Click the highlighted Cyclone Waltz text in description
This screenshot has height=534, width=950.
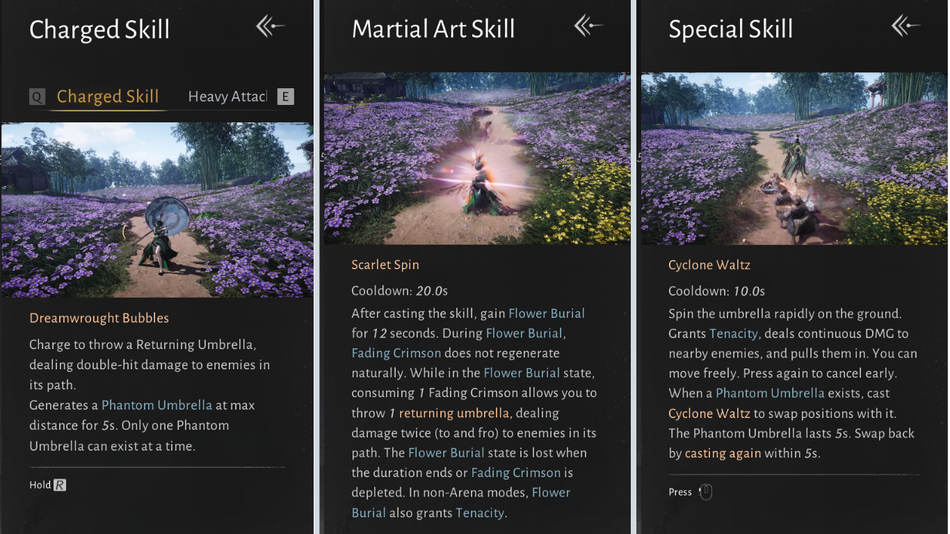709,413
